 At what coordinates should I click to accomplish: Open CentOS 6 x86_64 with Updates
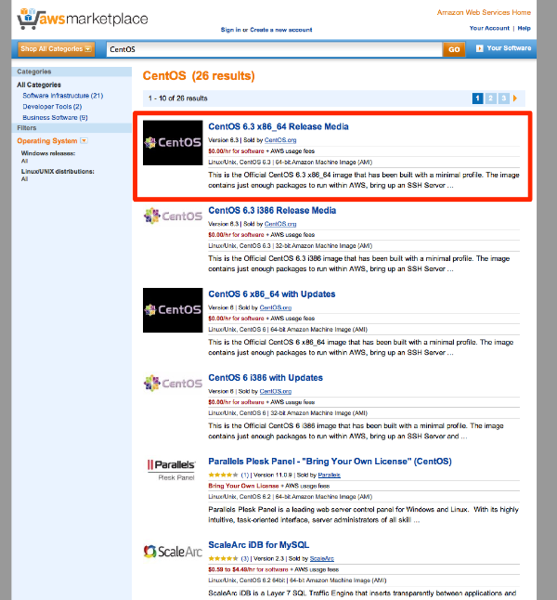pyautogui.click(x=272, y=294)
